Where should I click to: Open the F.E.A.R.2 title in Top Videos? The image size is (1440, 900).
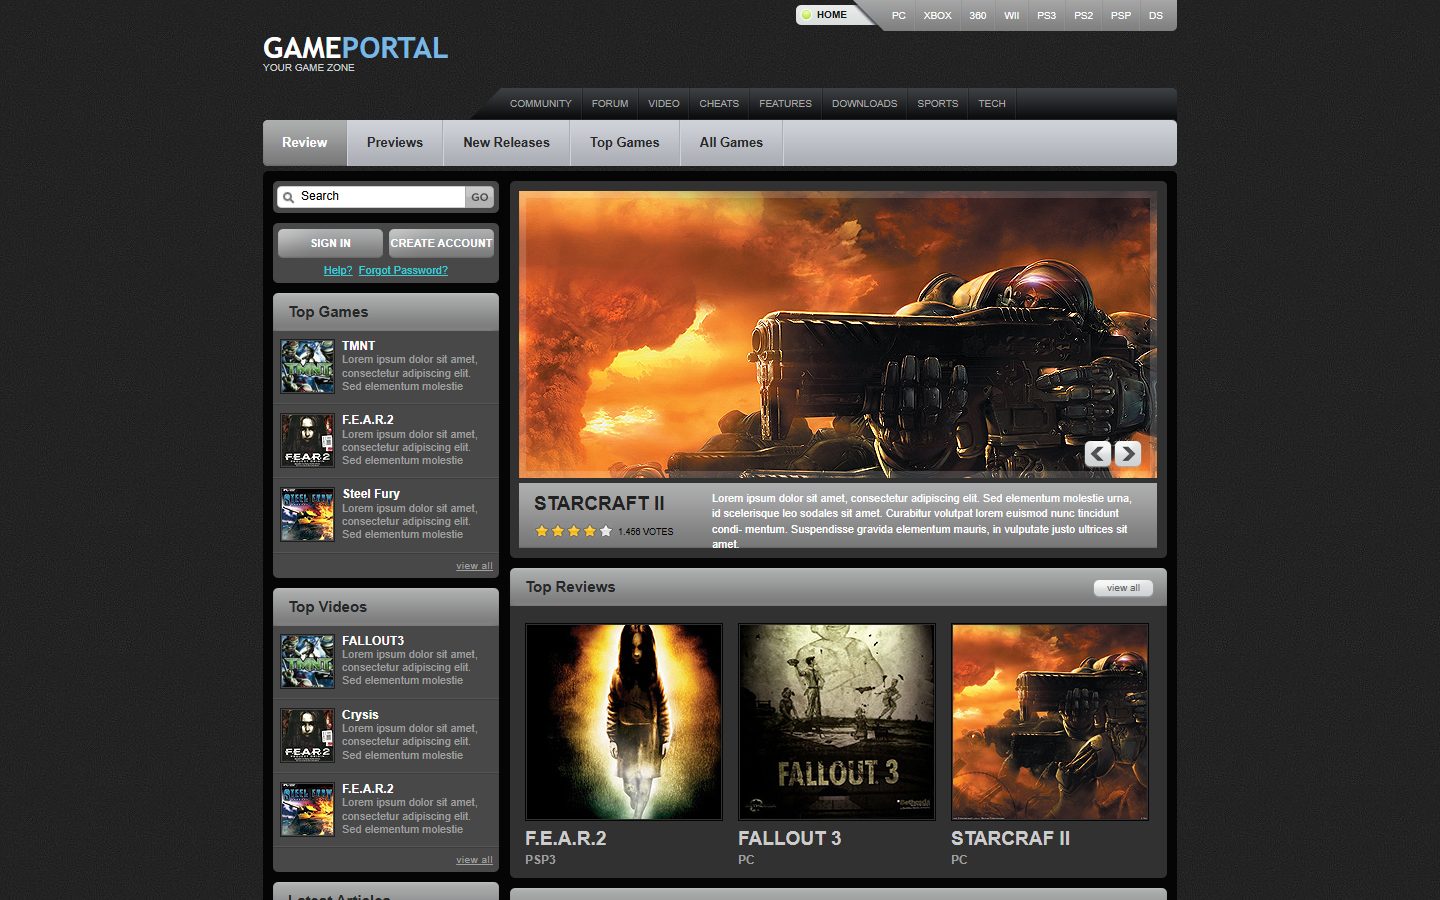coord(368,789)
